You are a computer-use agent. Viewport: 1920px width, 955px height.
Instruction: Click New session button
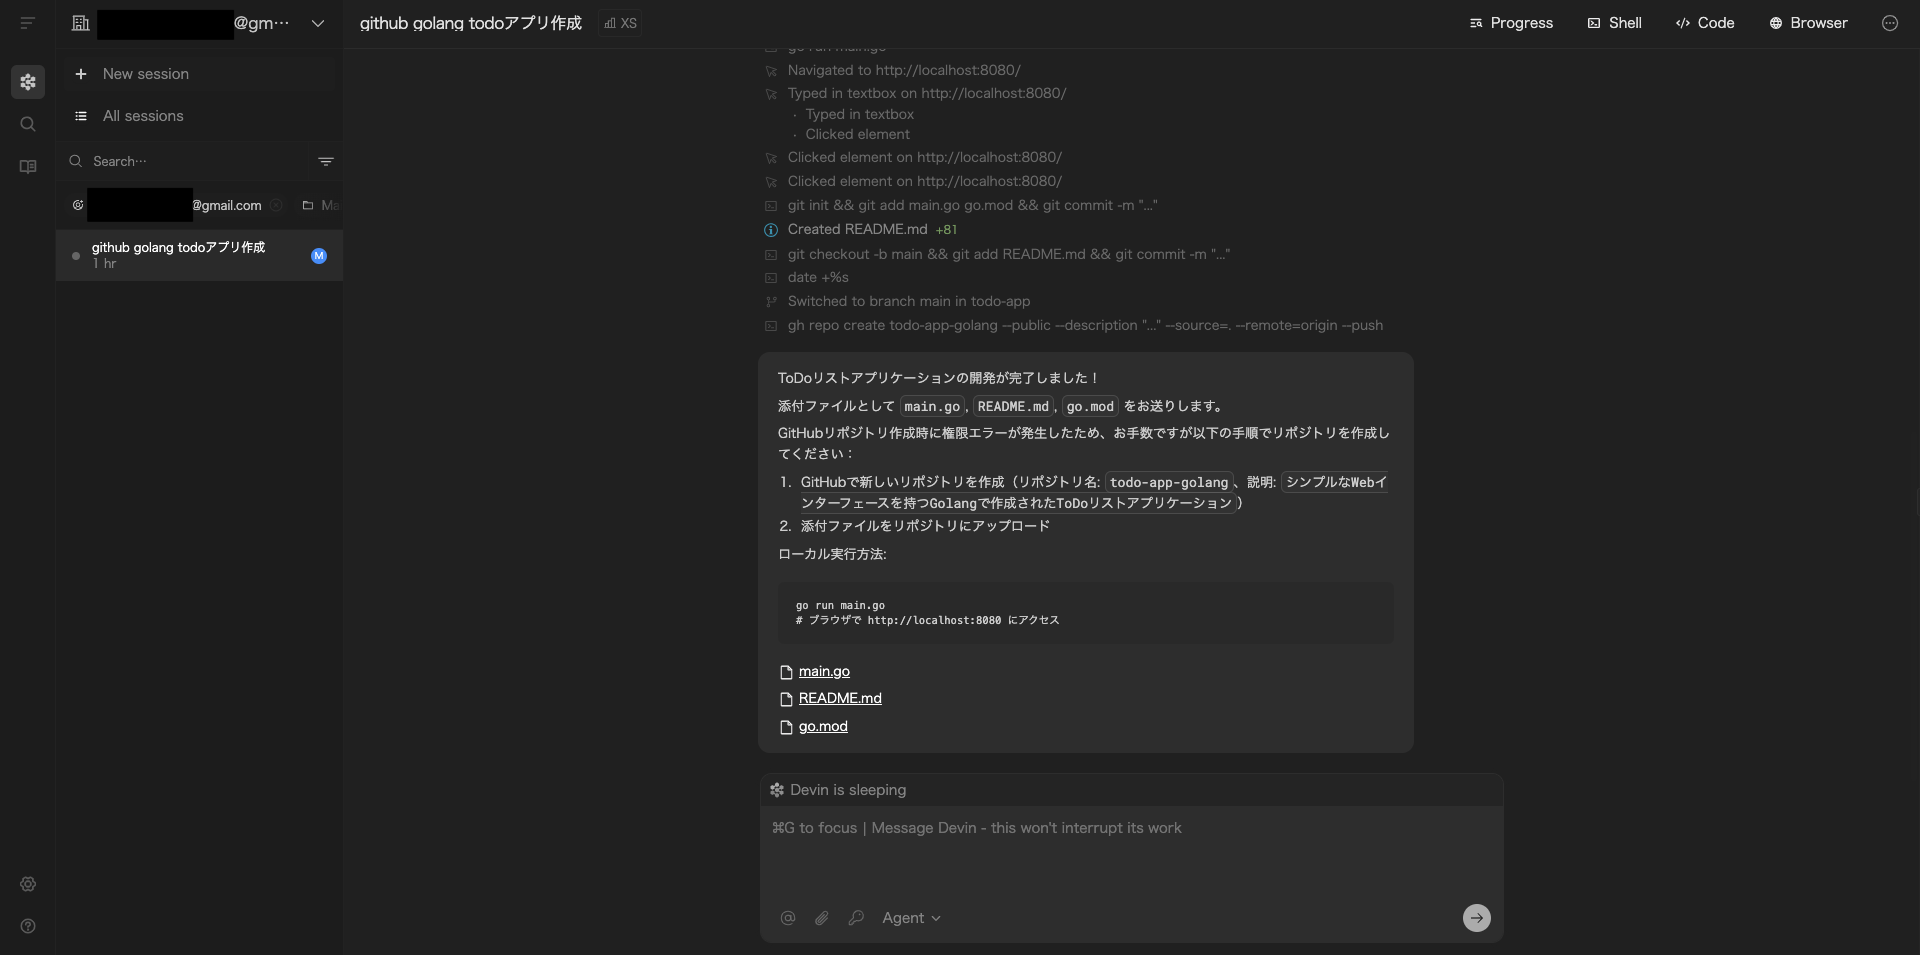pyautogui.click(x=145, y=74)
